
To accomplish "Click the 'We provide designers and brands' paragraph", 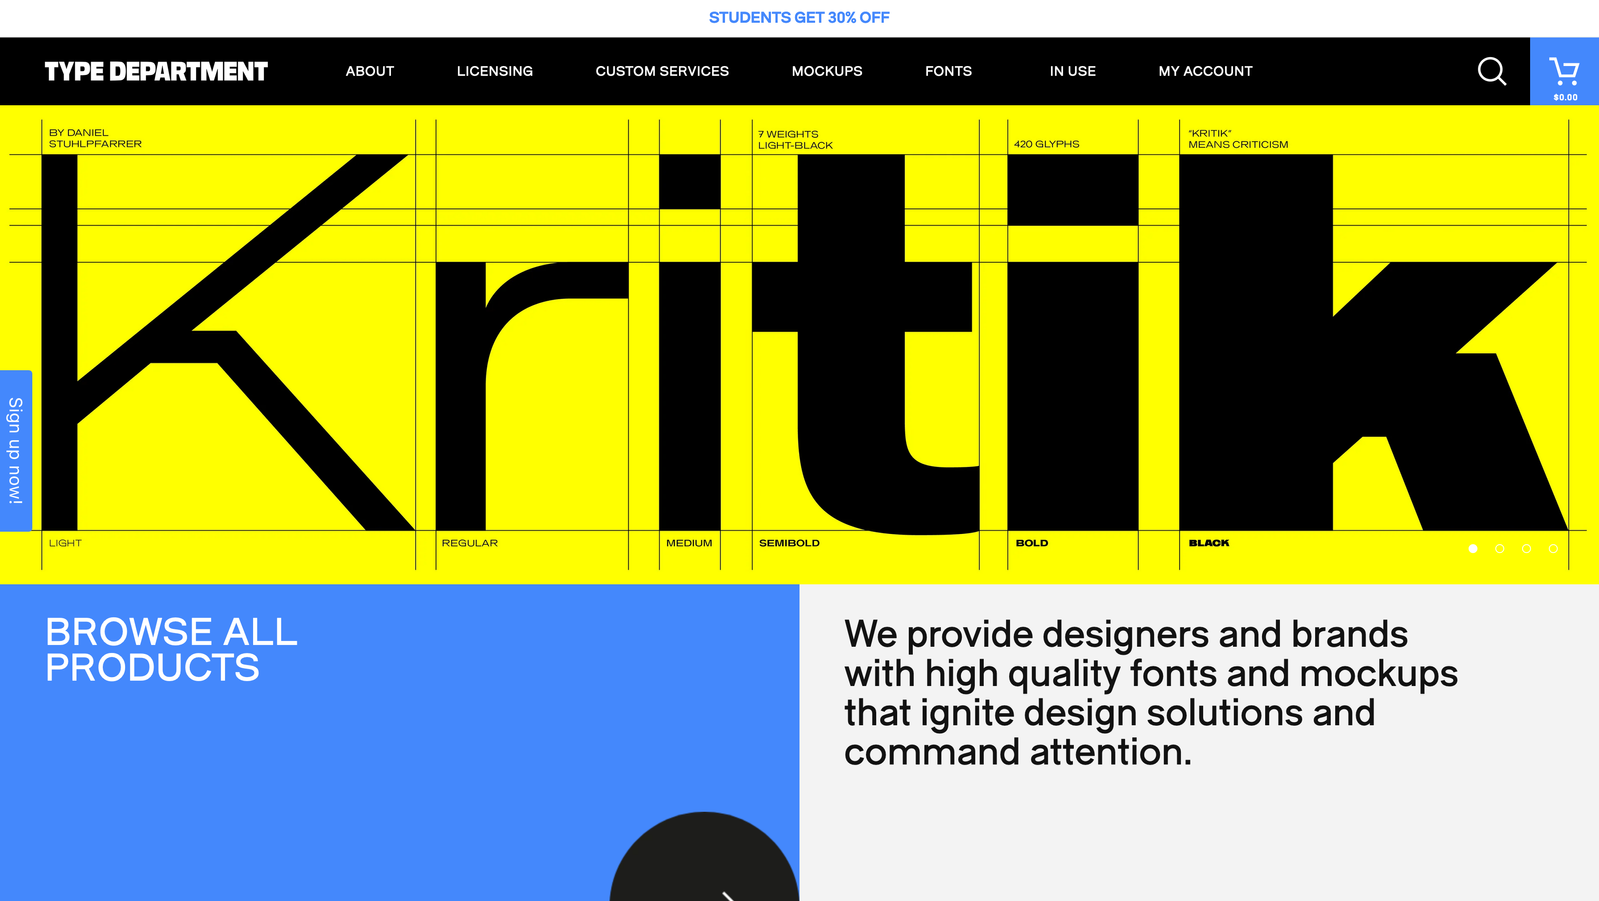I will pyautogui.click(x=1150, y=693).
